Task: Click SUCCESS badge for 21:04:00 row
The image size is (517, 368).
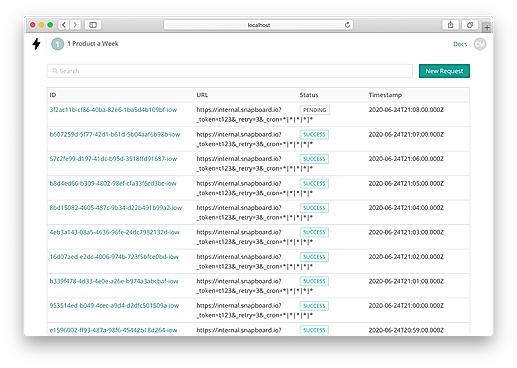Action: (314, 208)
